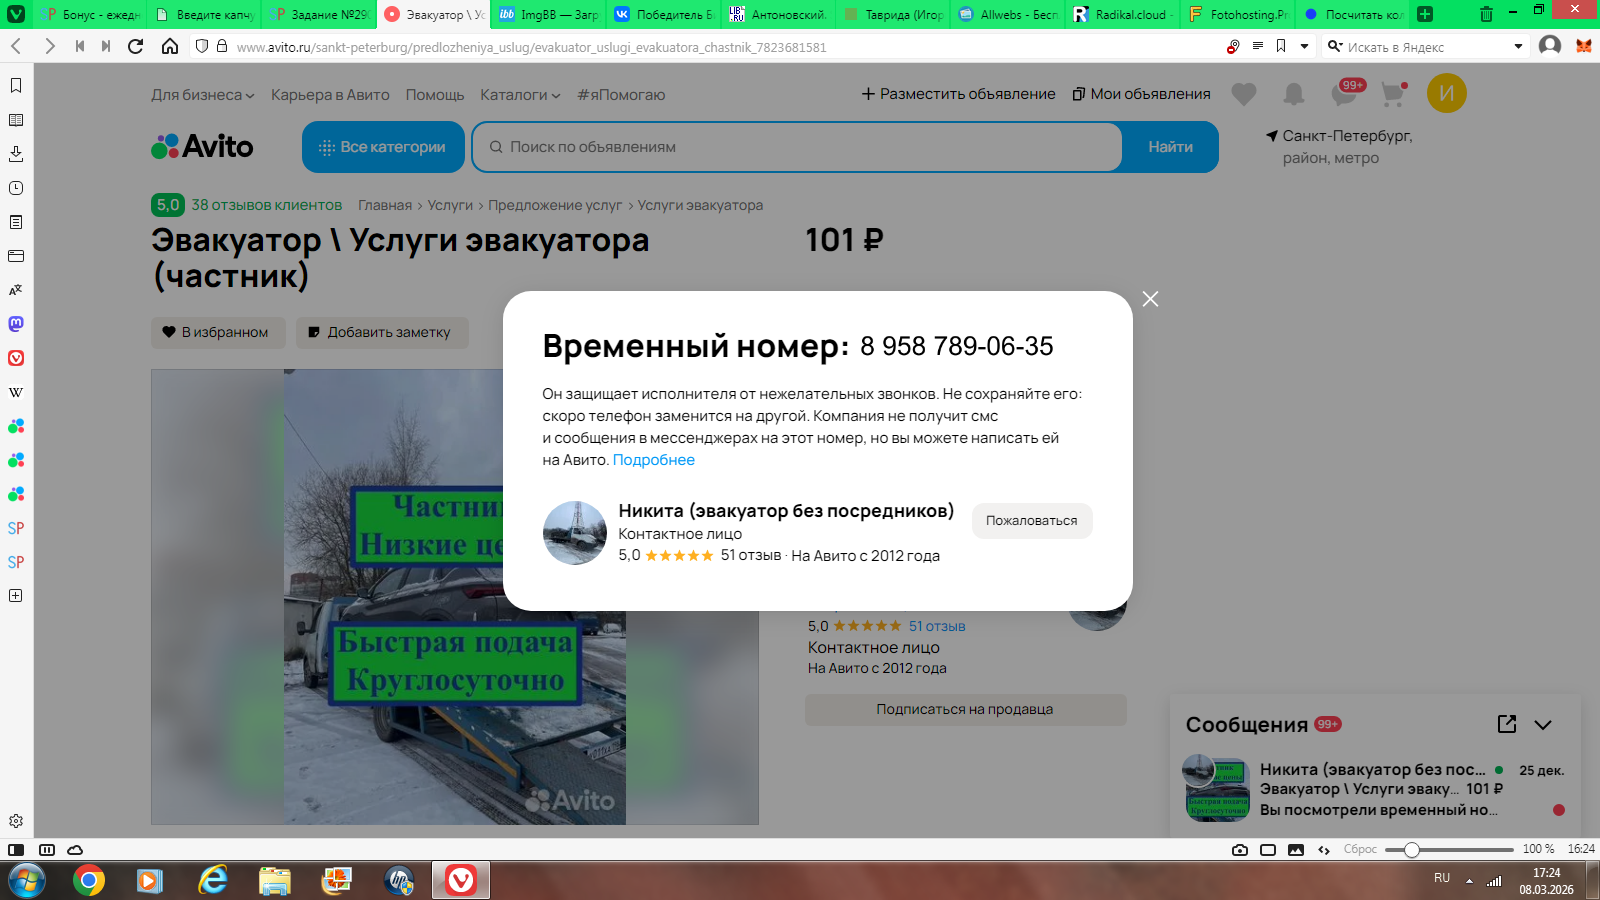Open Avito notifications bell

tap(1294, 94)
